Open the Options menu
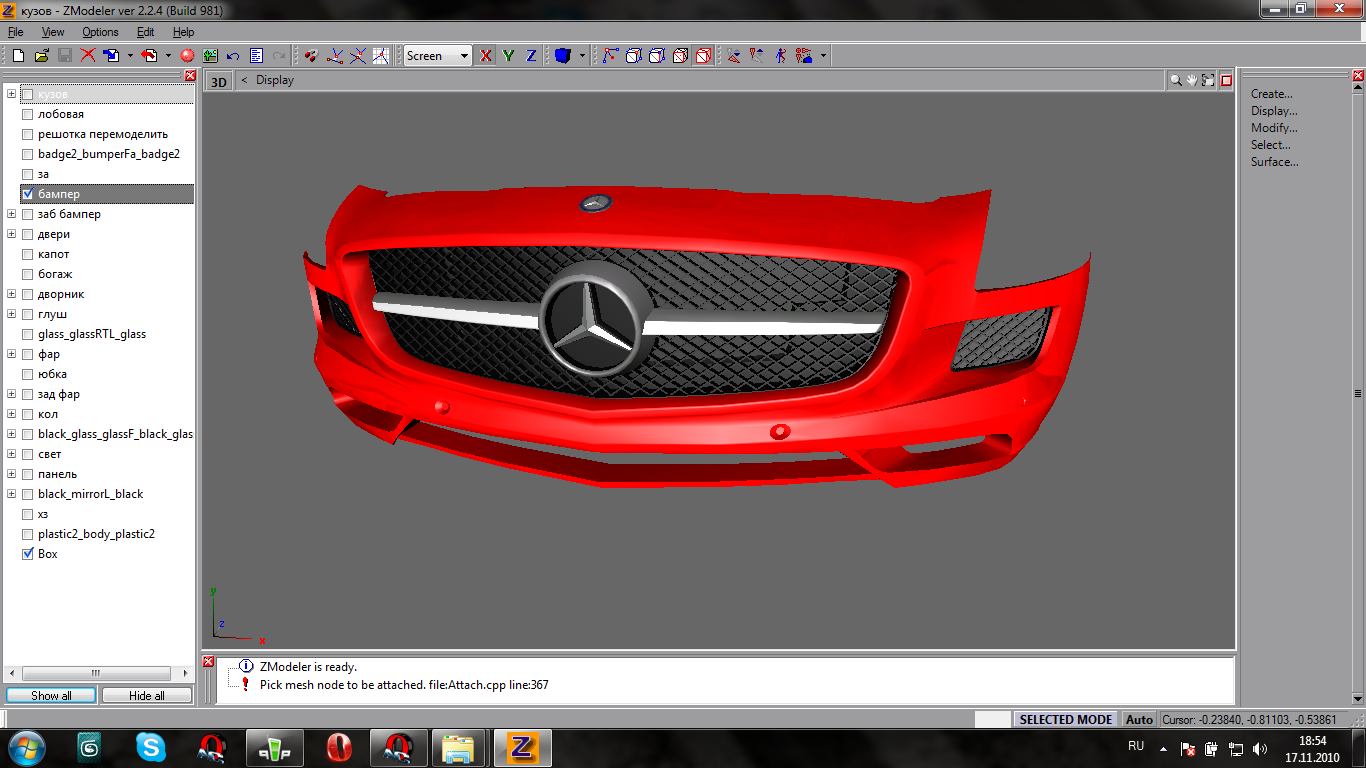The height and width of the screenshot is (768, 1366). click(100, 32)
